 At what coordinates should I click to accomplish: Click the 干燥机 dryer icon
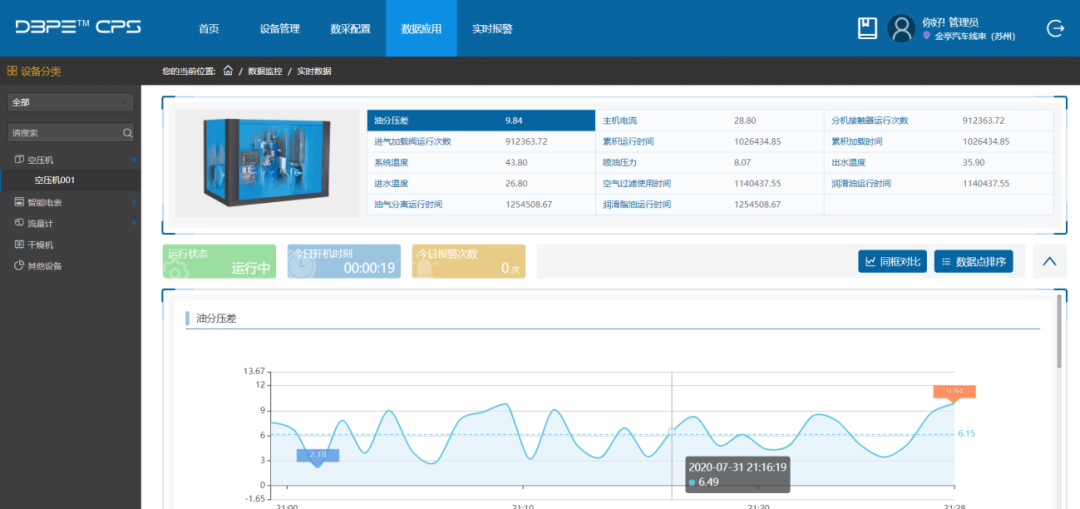coord(18,244)
